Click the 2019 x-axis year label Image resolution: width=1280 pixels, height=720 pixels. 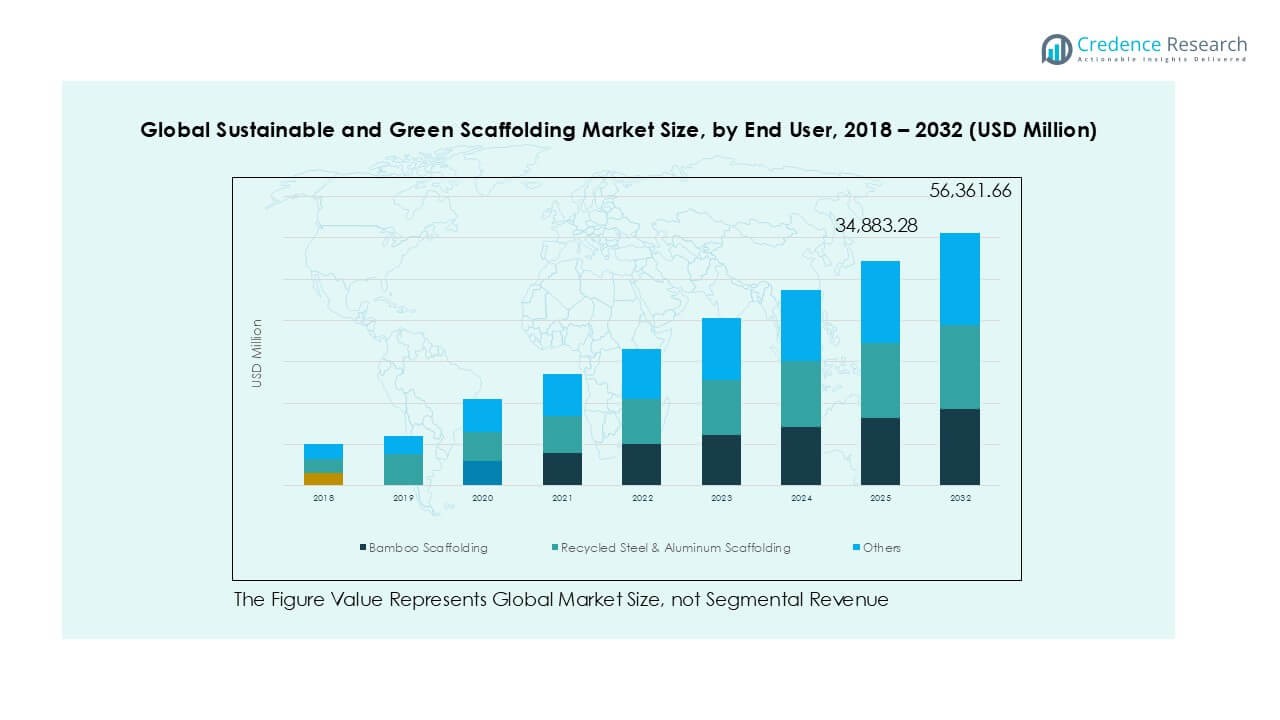click(x=403, y=498)
